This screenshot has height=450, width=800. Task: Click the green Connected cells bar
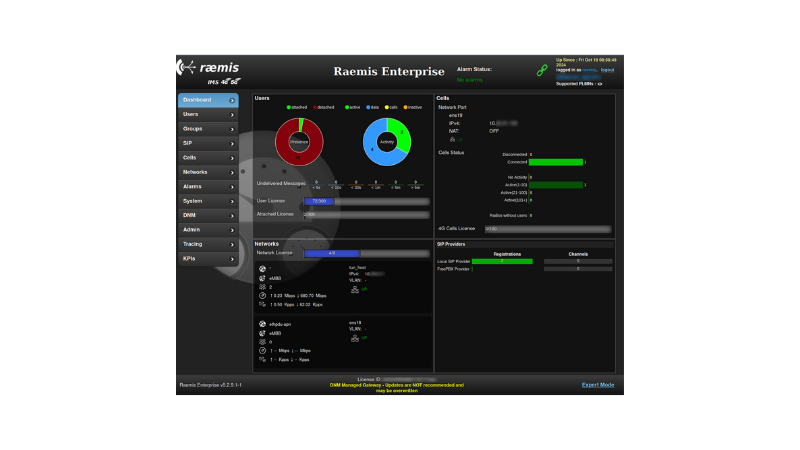click(556, 162)
